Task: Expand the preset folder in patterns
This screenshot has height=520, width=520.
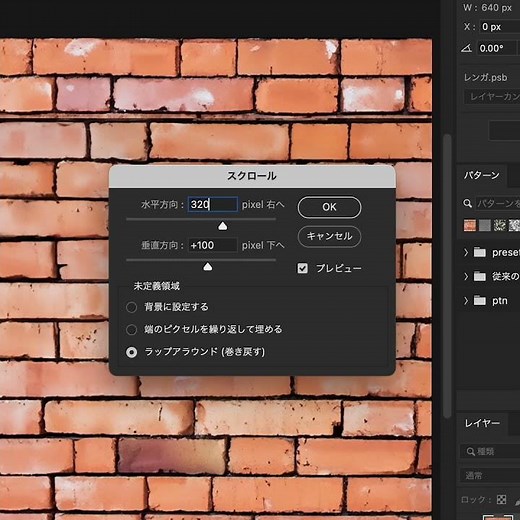Action: pyautogui.click(x=466, y=252)
